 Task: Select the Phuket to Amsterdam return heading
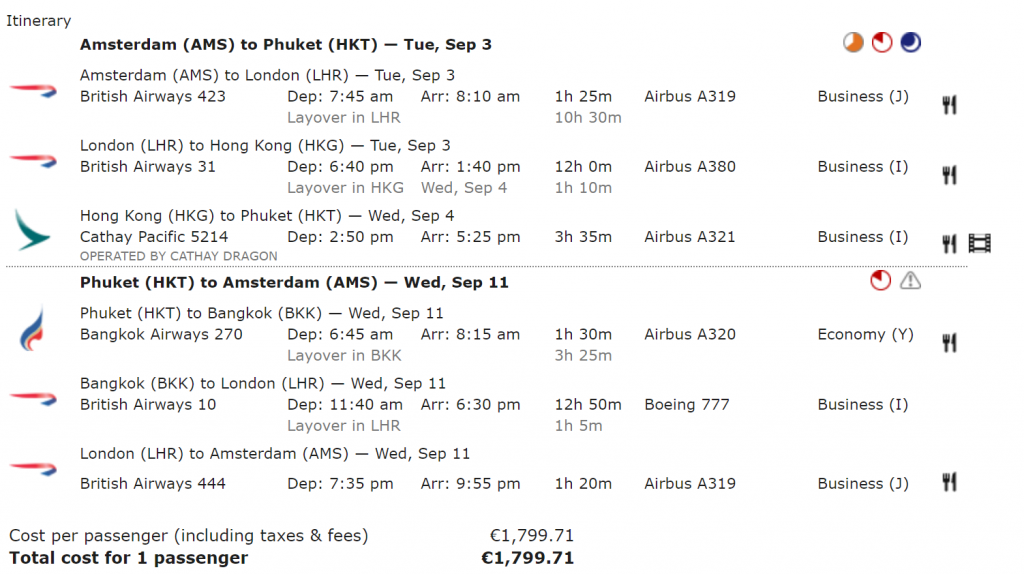tap(294, 282)
